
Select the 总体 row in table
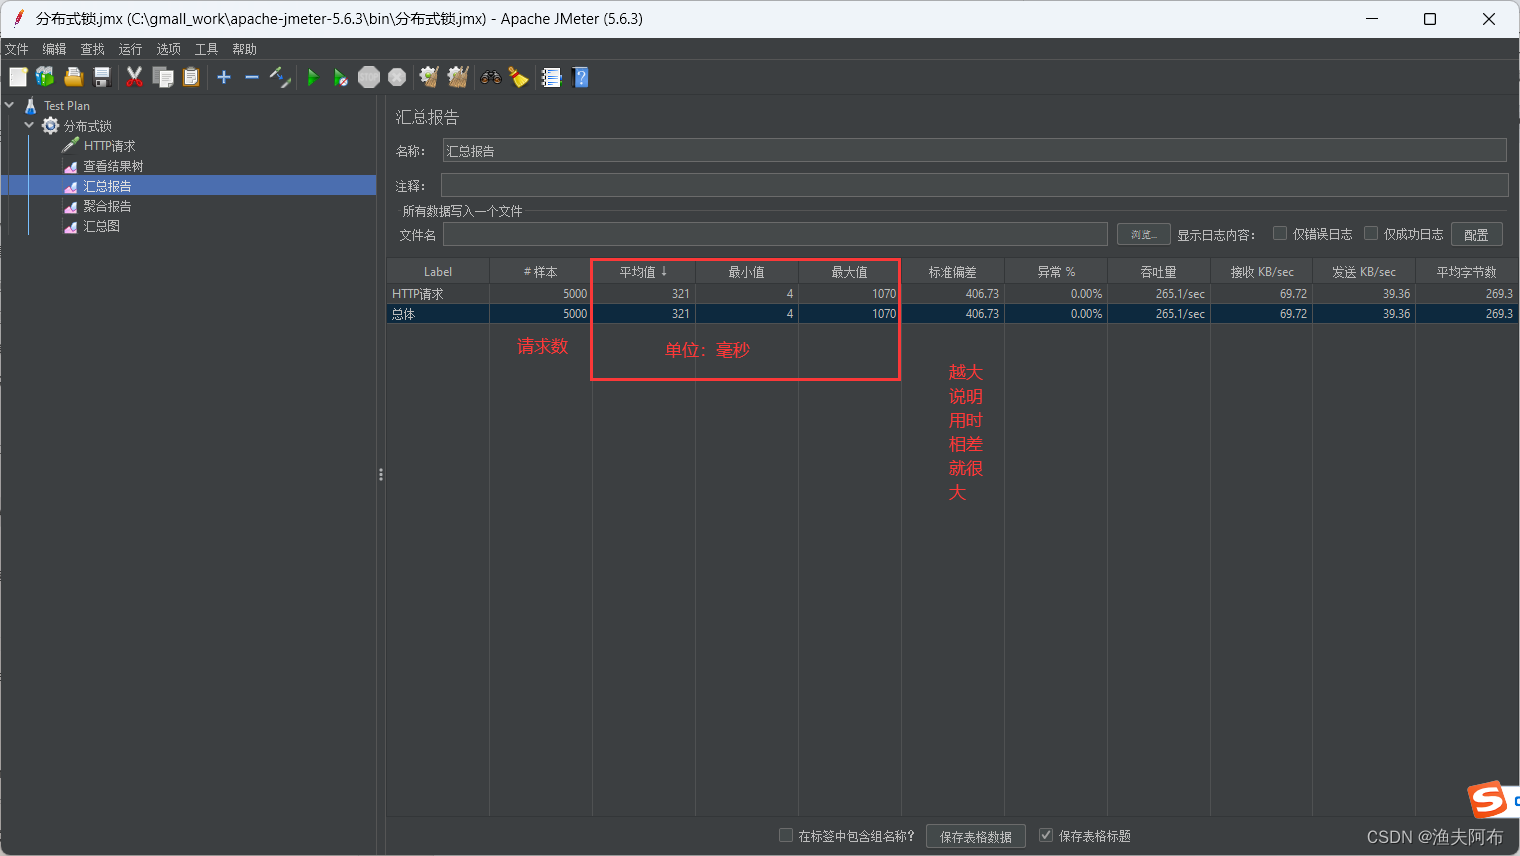pyautogui.click(x=952, y=314)
